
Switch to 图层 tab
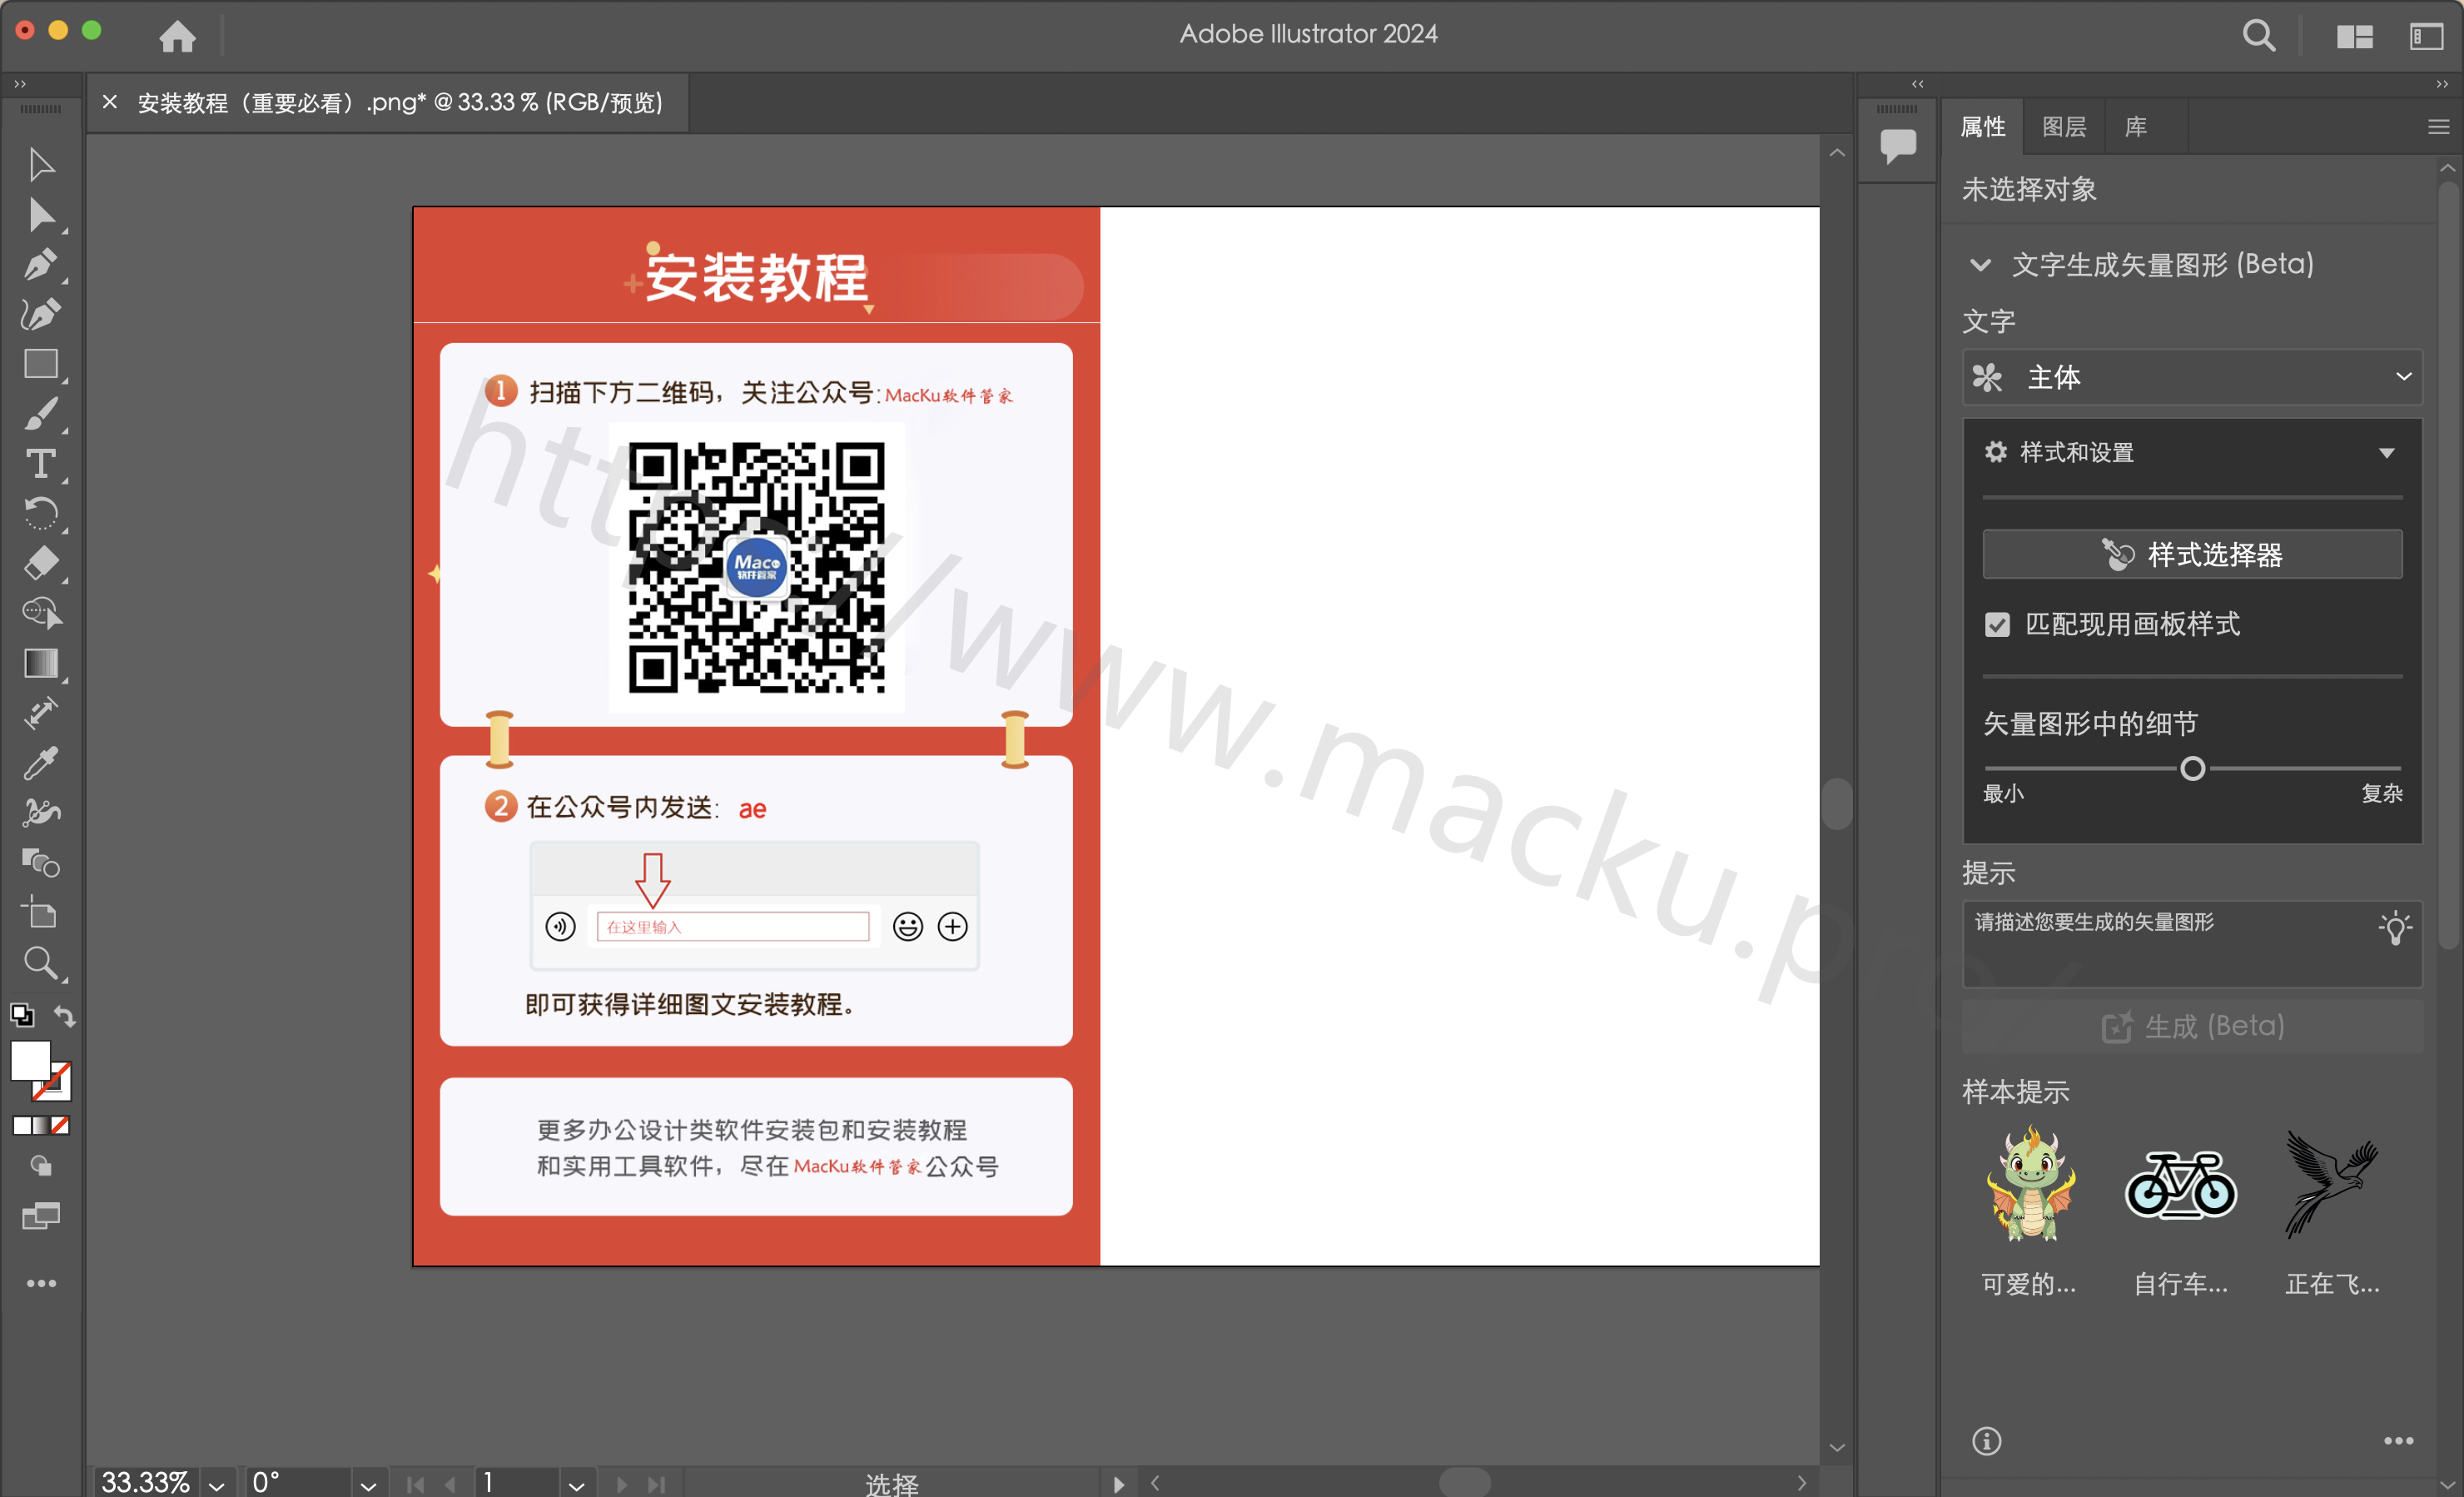[x=2063, y=127]
